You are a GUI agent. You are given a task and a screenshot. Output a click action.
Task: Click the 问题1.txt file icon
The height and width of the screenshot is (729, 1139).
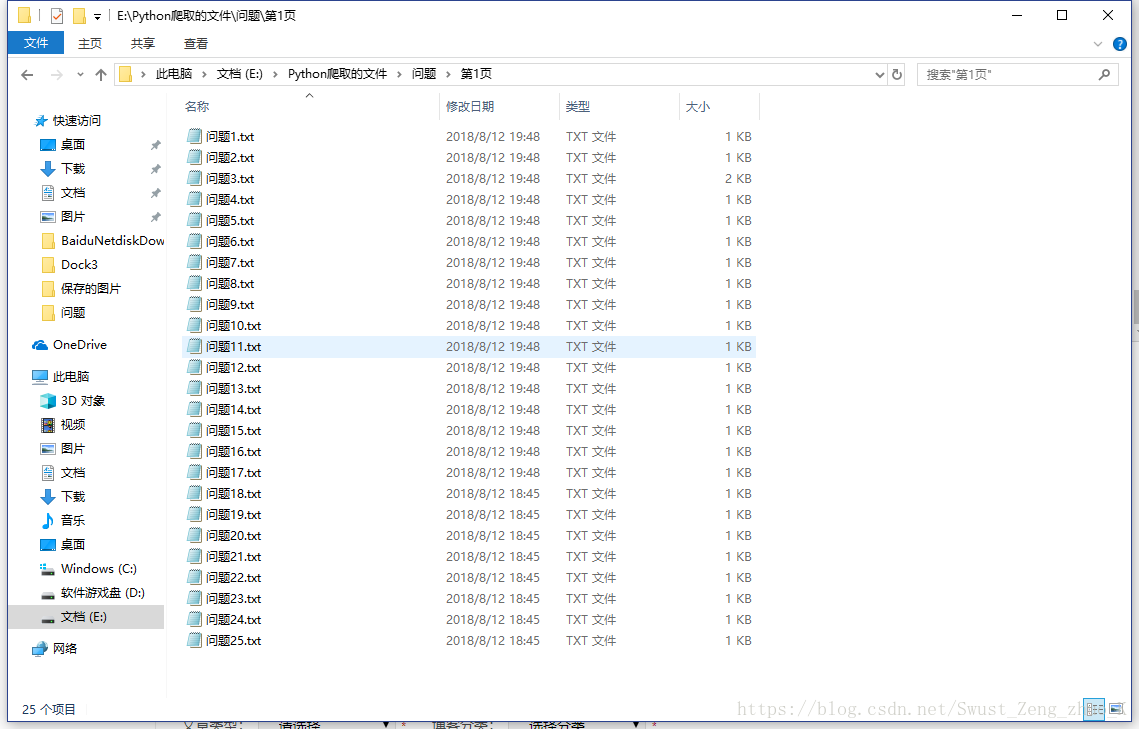click(x=194, y=136)
